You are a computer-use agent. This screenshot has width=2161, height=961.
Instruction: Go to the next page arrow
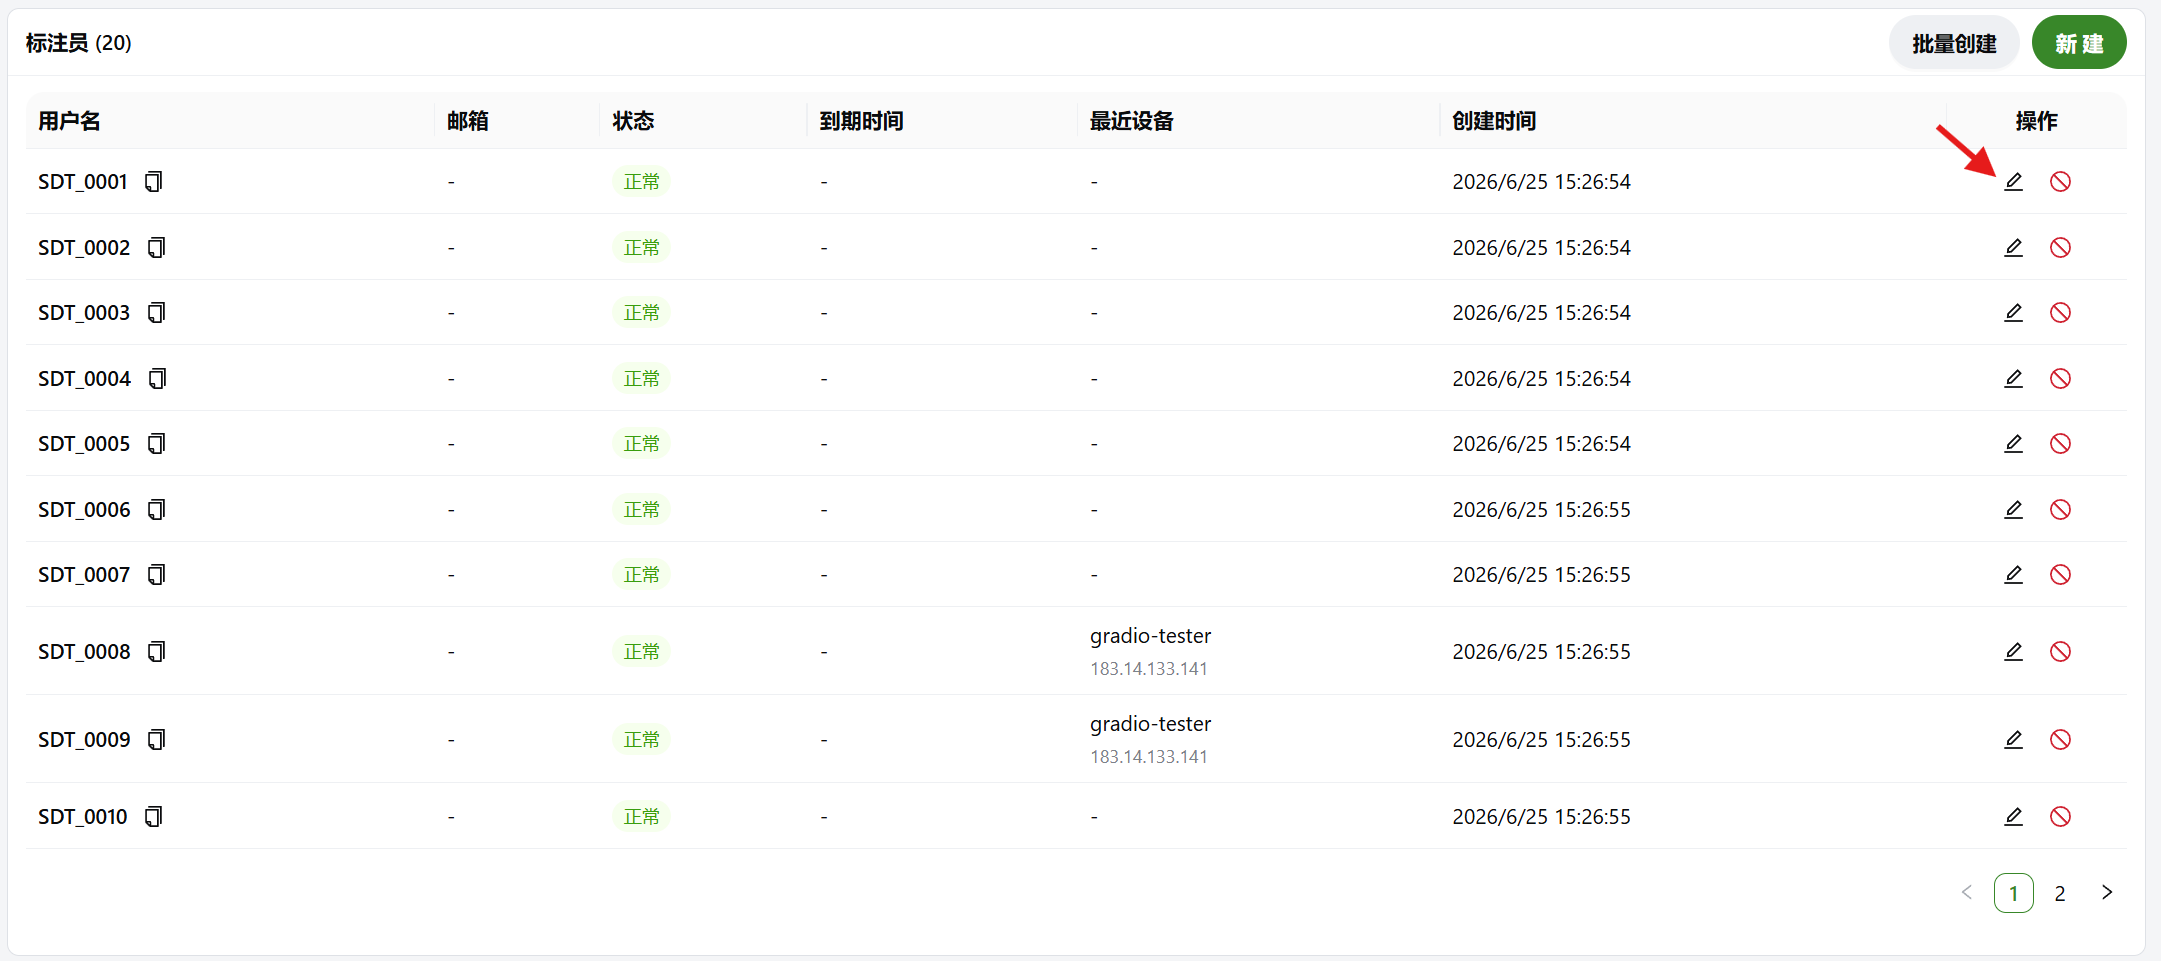pos(2107,892)
